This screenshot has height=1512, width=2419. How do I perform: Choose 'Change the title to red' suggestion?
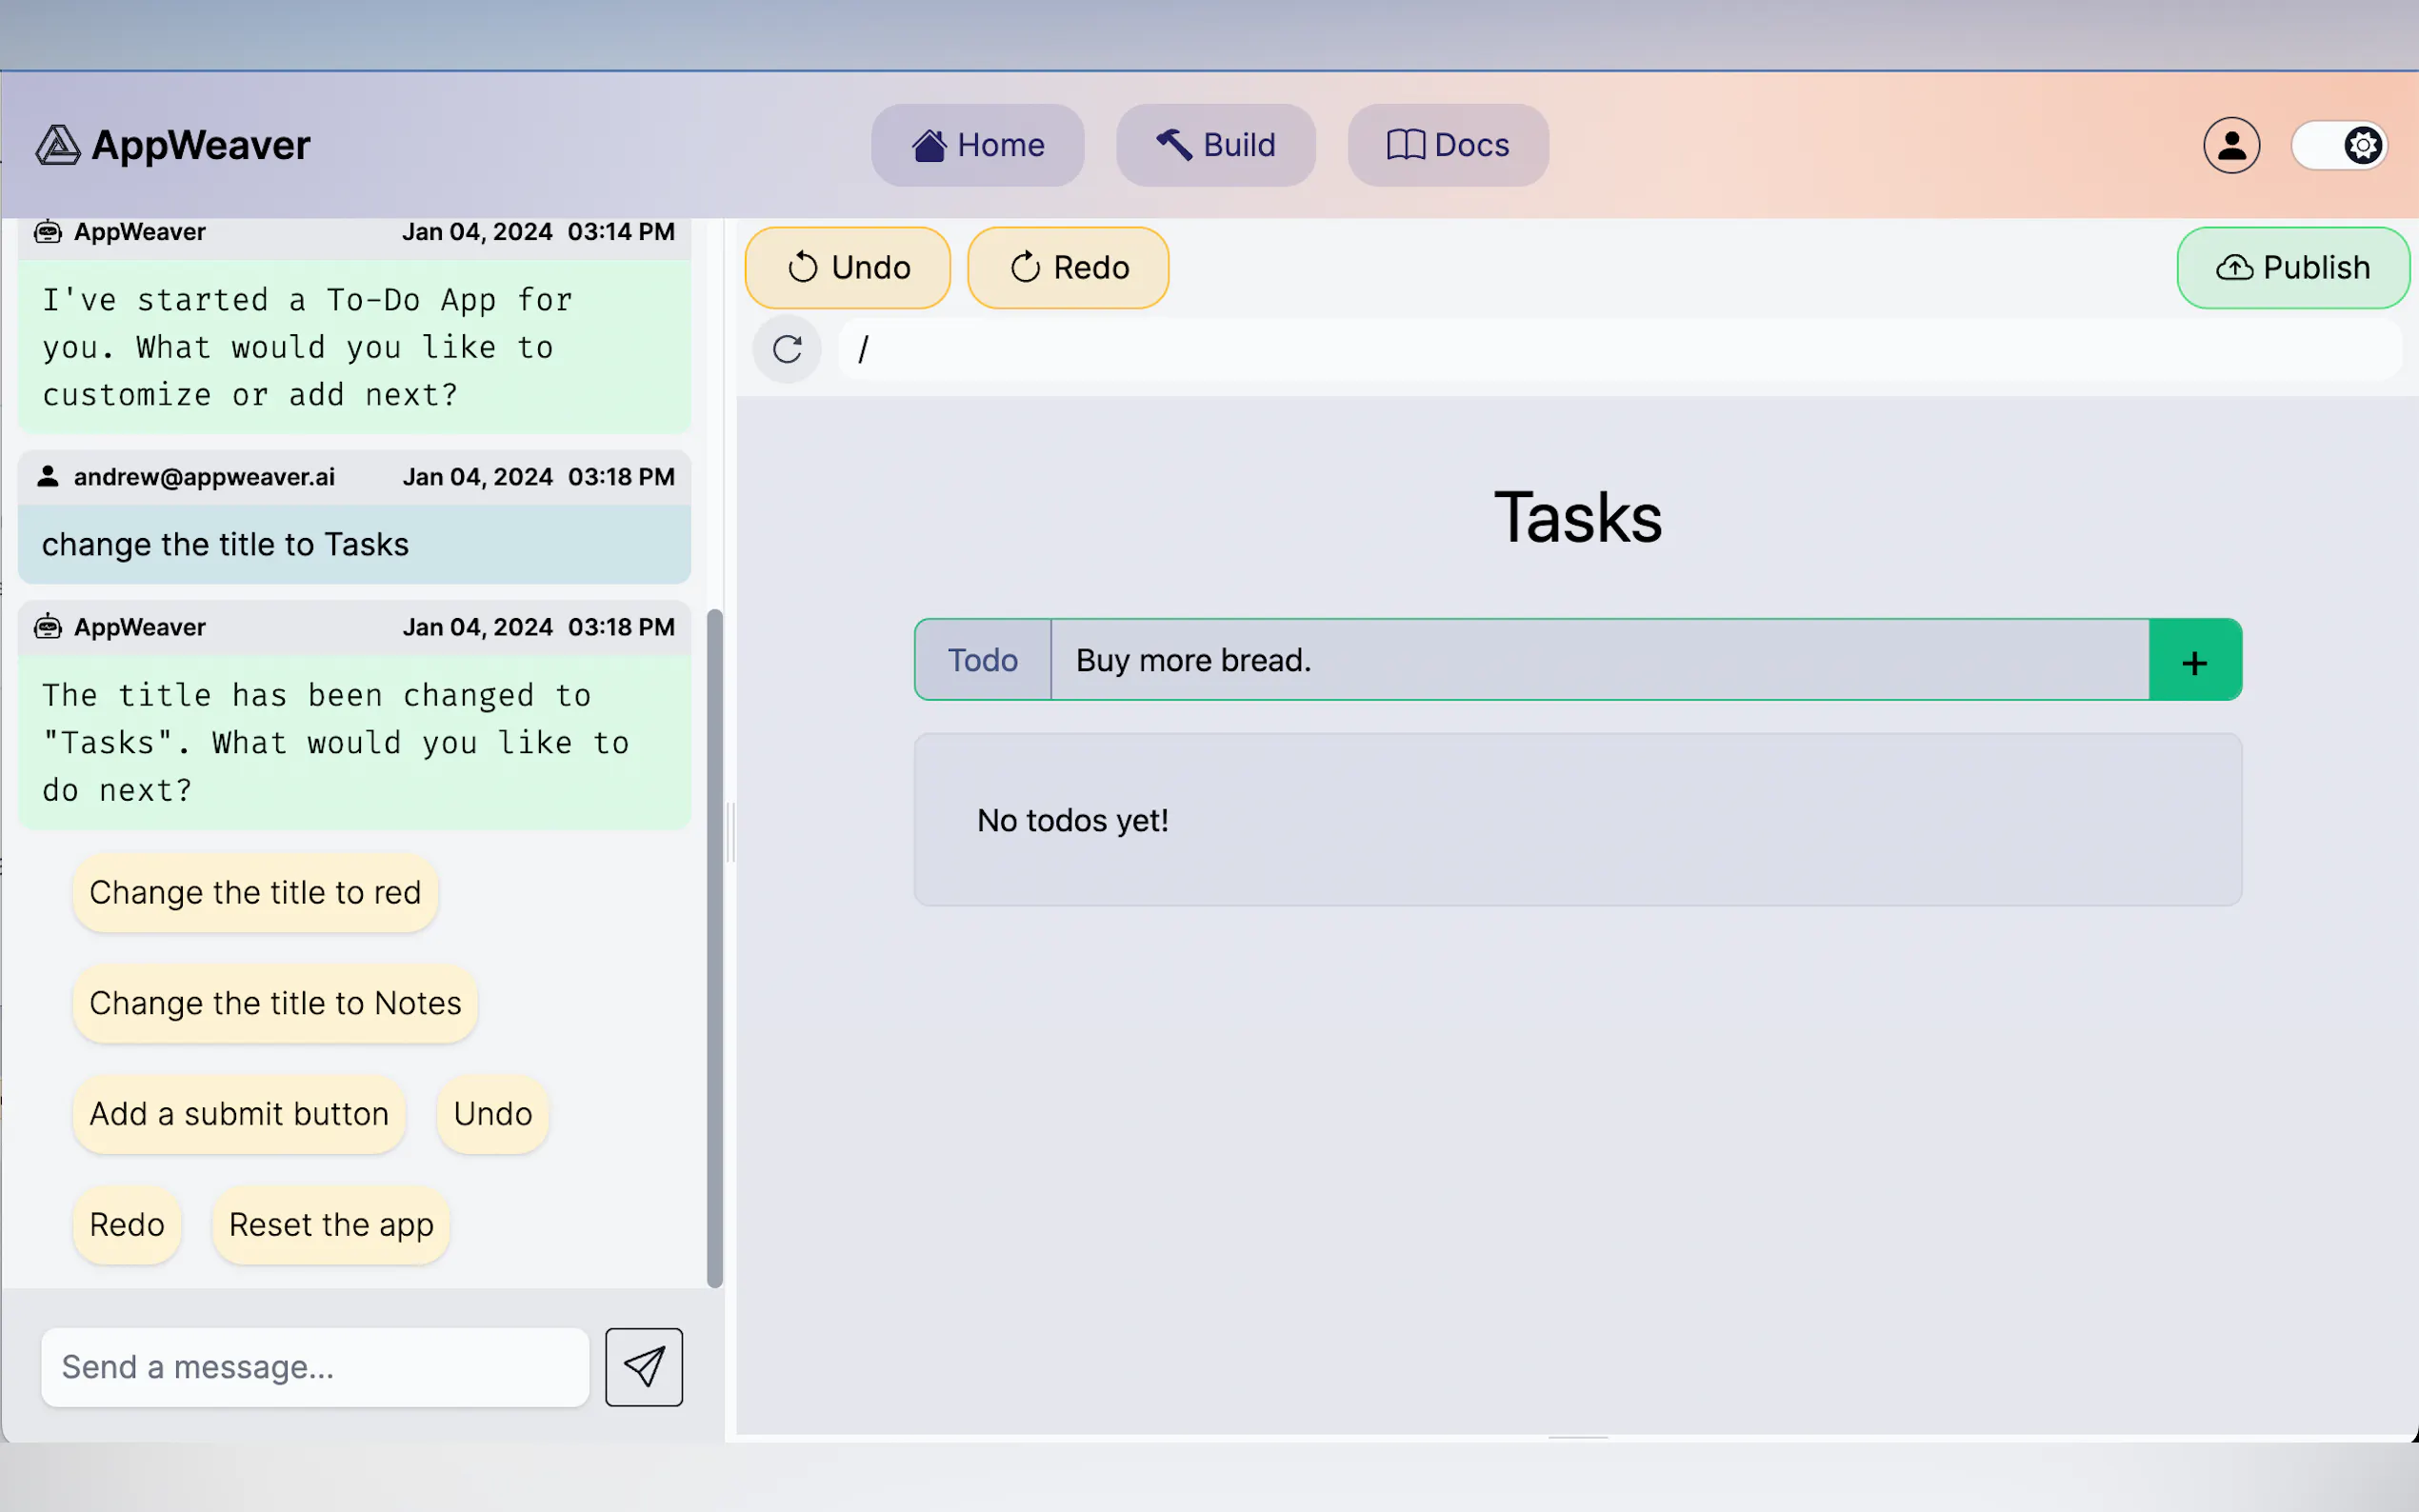pos(255,892)
